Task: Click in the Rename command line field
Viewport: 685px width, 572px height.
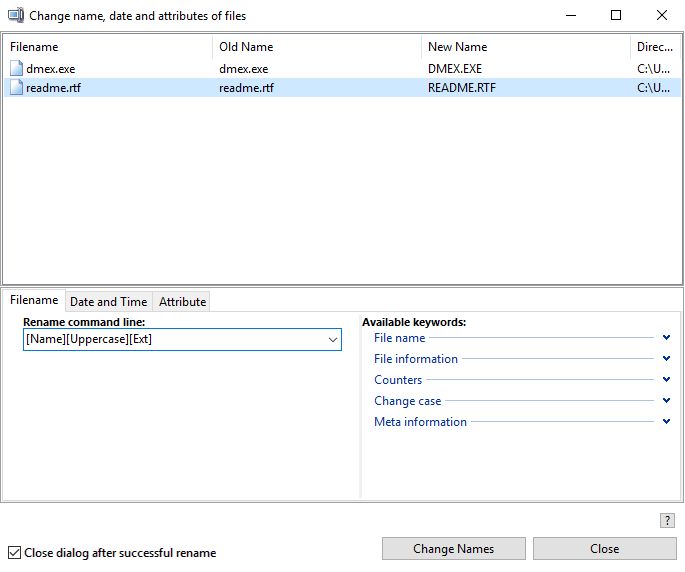Action: click(170, 340)
